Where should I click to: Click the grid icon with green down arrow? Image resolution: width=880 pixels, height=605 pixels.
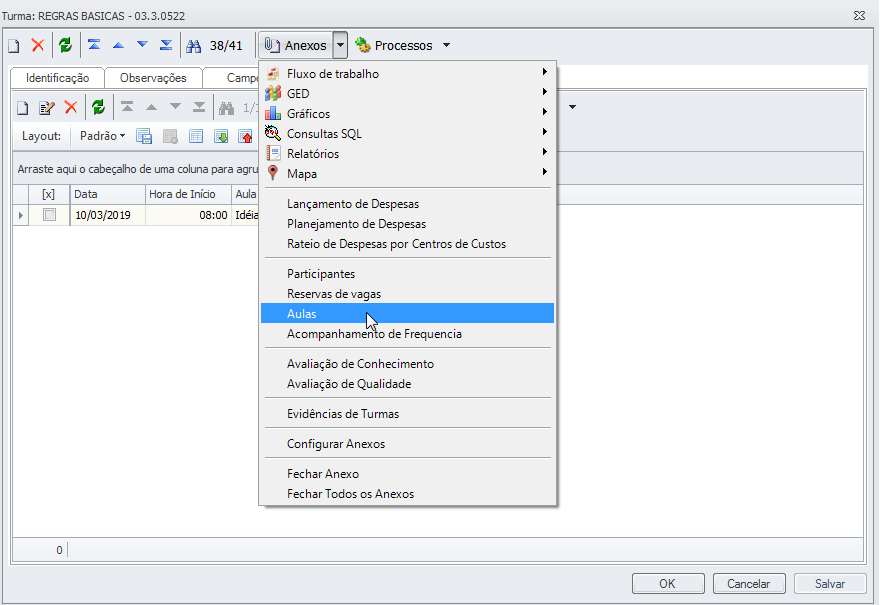point(221,136)
